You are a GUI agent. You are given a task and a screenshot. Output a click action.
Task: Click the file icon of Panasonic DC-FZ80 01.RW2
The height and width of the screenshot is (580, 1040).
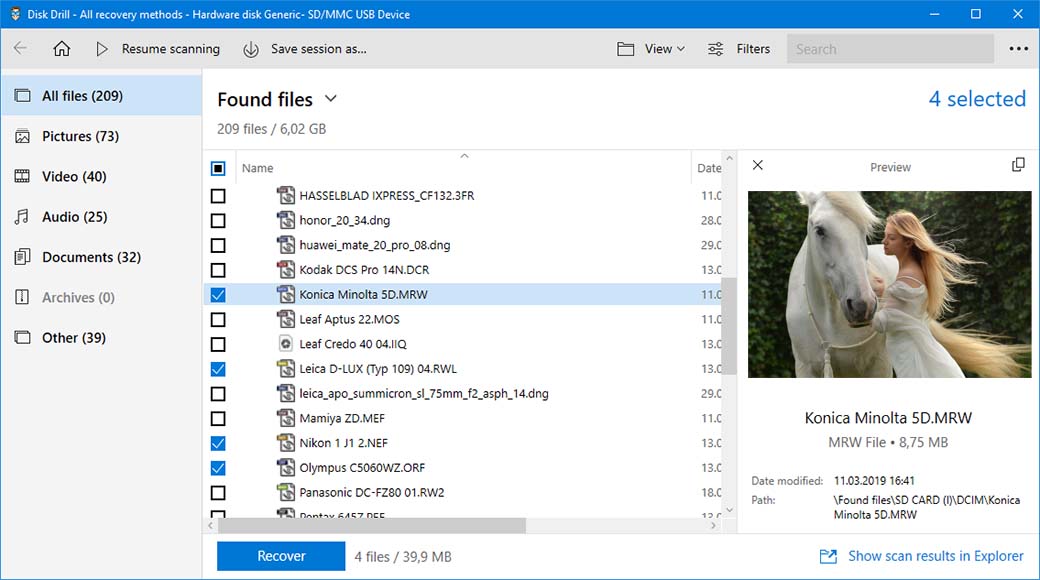point(286,492)
